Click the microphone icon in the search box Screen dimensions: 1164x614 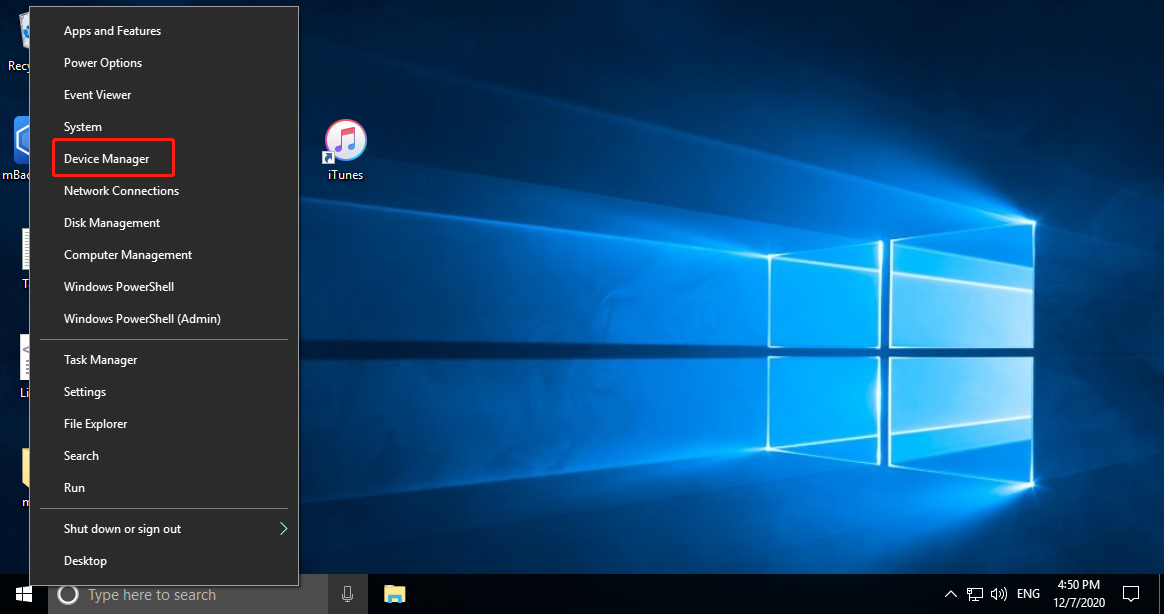tap(347, 595)
